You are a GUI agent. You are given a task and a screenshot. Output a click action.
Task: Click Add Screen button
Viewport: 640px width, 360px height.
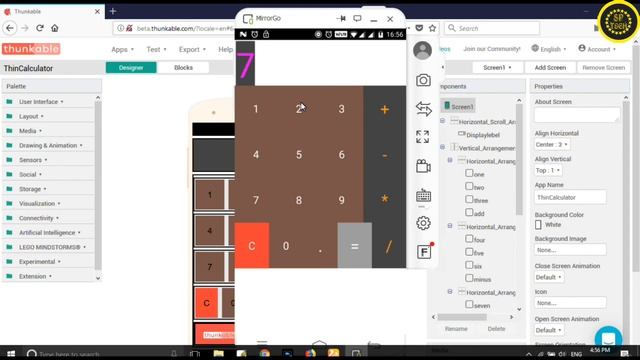tap(550, 68)
